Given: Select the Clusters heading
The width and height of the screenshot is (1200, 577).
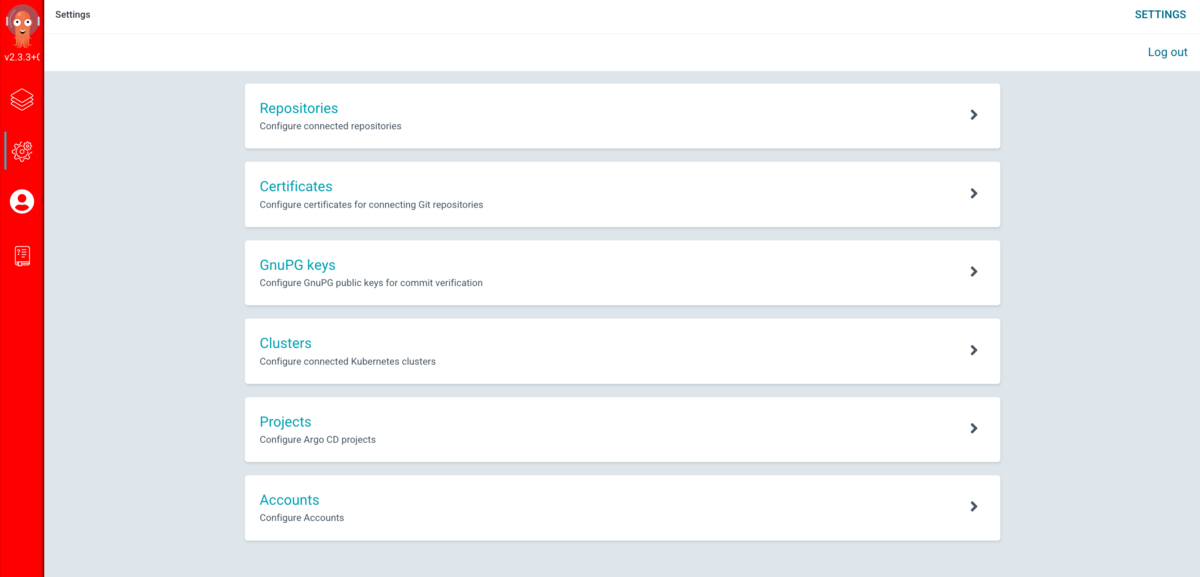Looking at the screenshot, I should [286, 343].
